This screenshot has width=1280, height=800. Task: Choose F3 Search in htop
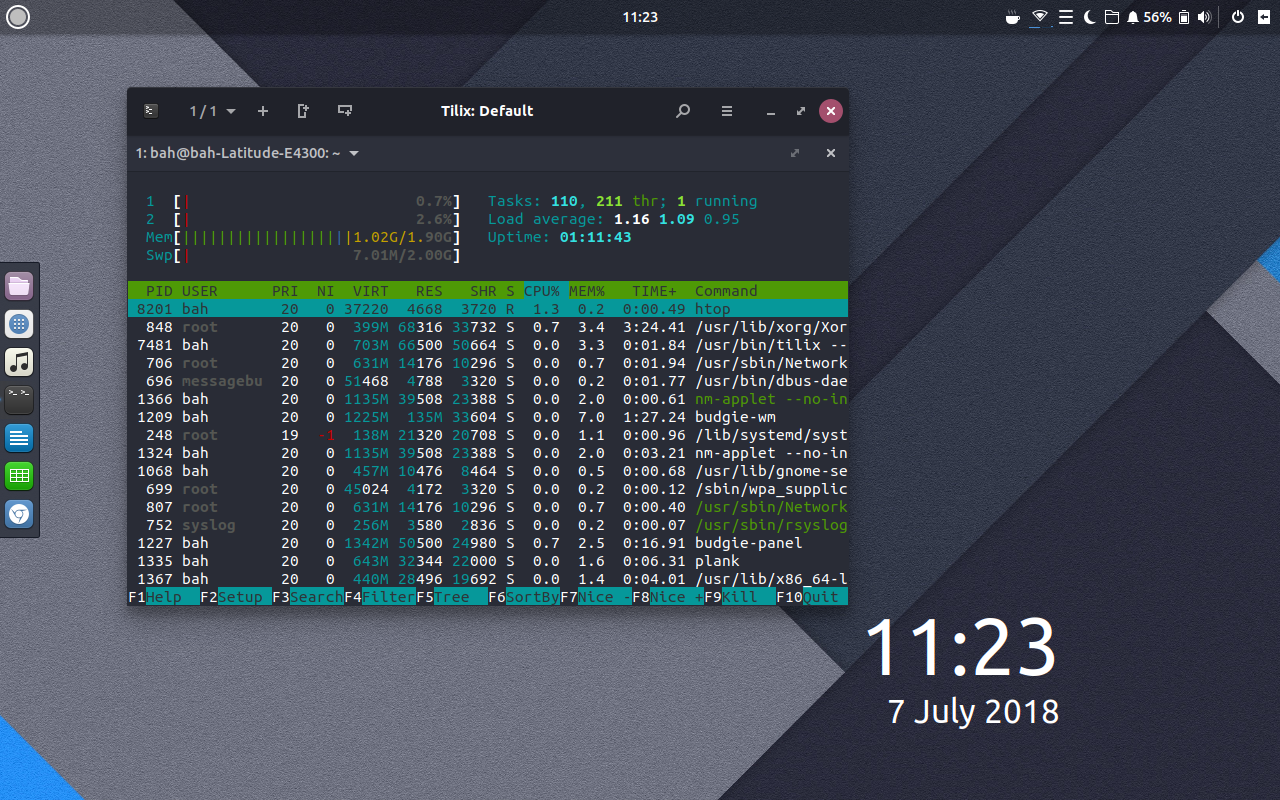click(308, 597)
